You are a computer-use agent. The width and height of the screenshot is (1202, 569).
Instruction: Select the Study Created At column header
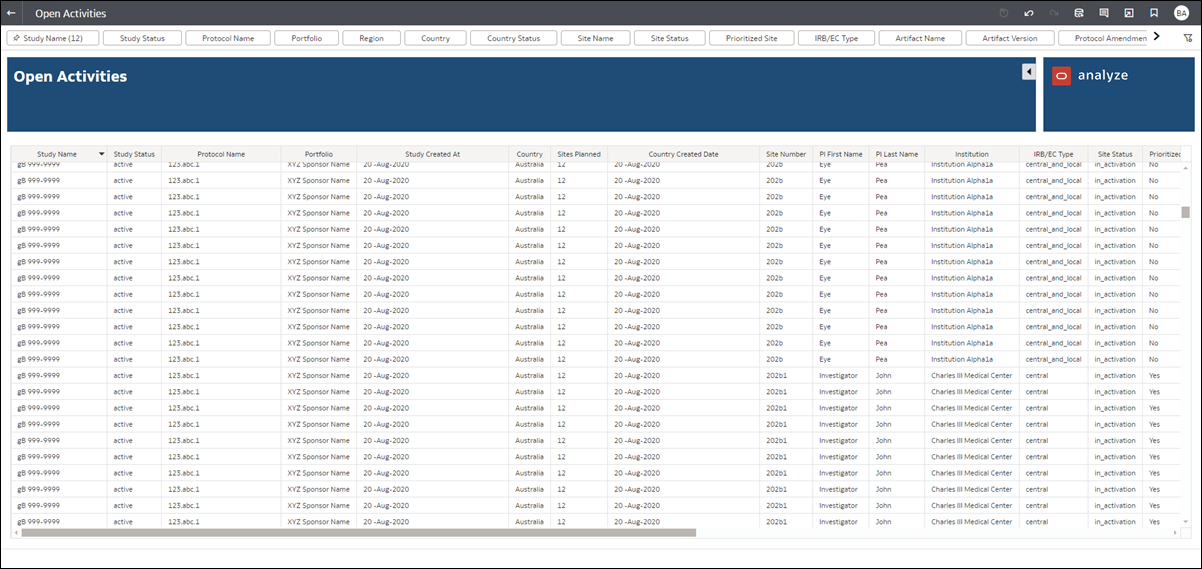click(x=433, y=154)
